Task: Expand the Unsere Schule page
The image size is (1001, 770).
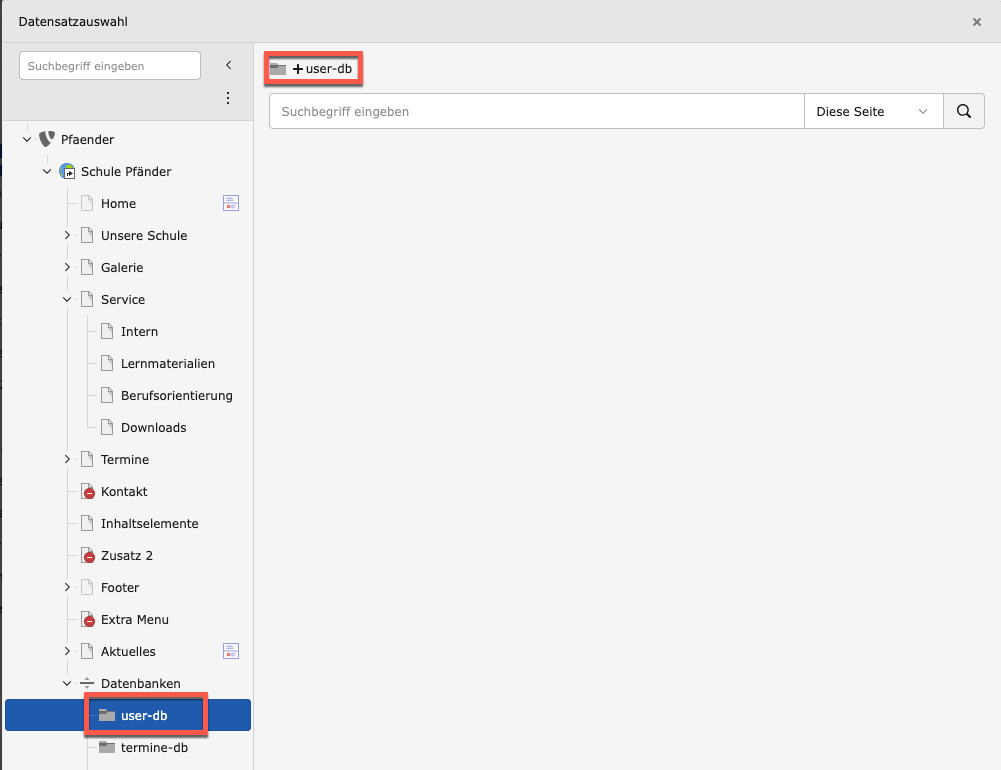Action: [67, 235]
